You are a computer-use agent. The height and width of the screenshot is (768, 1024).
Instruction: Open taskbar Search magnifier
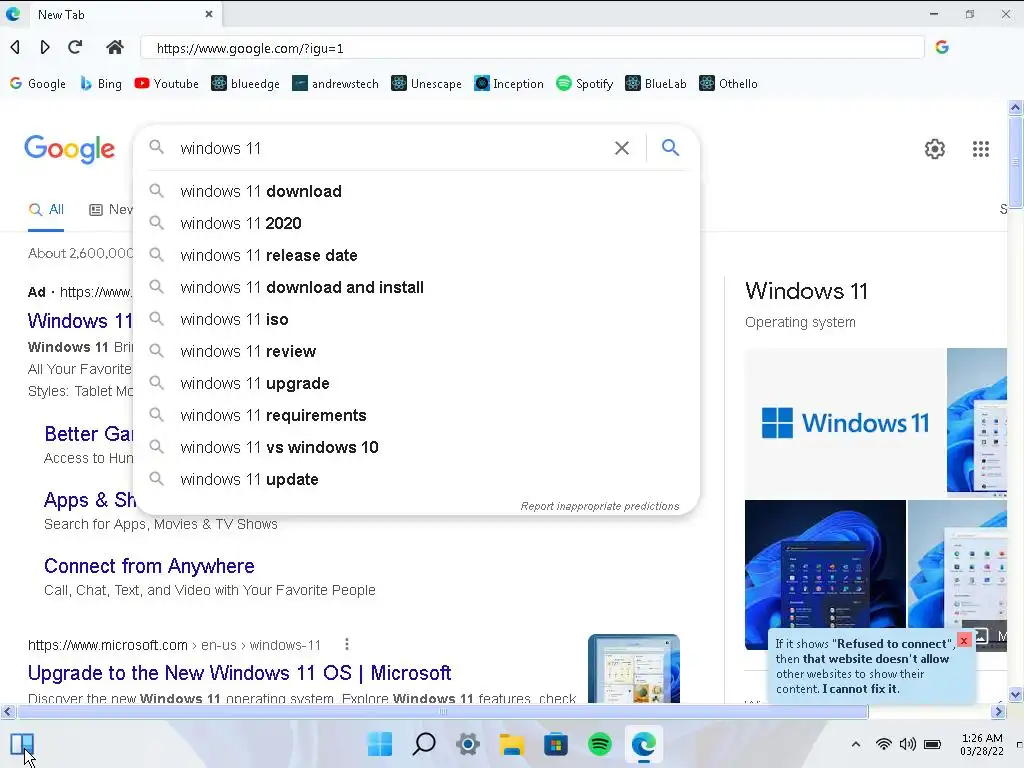coord(424,744)
